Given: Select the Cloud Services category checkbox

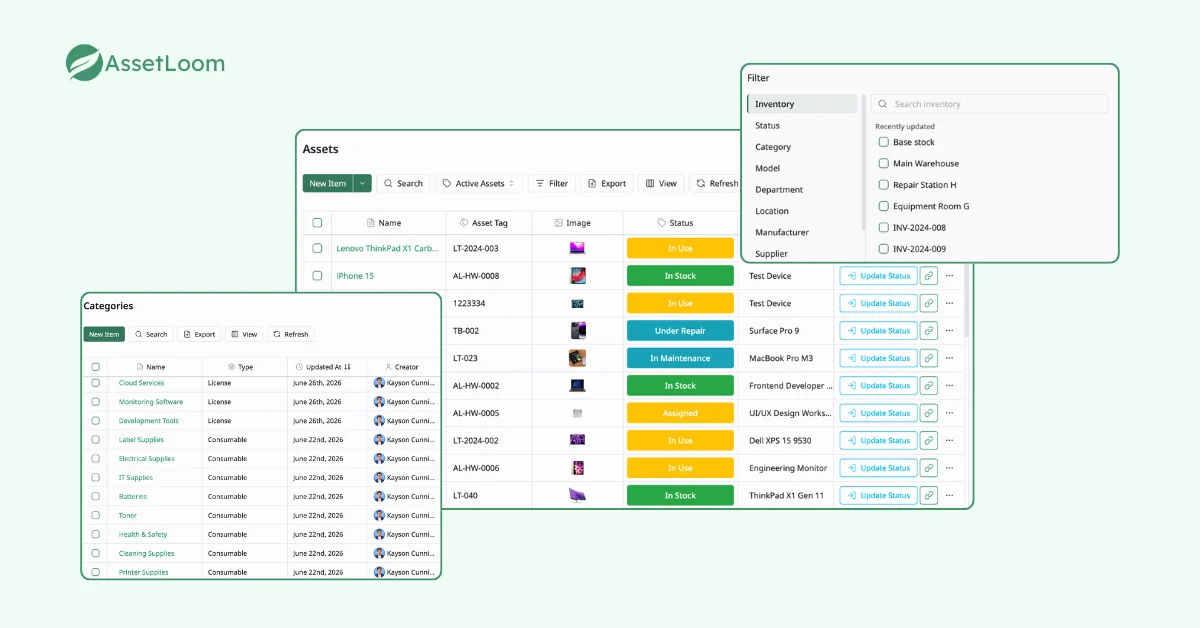Looking at the screenshot, I should pyautogui.click(x=96, y=383).
